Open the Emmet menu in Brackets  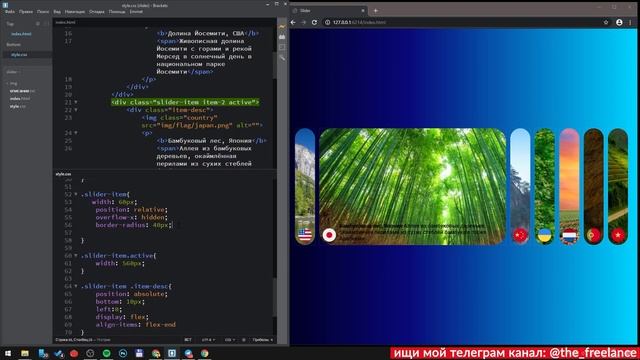pos(136,12)
